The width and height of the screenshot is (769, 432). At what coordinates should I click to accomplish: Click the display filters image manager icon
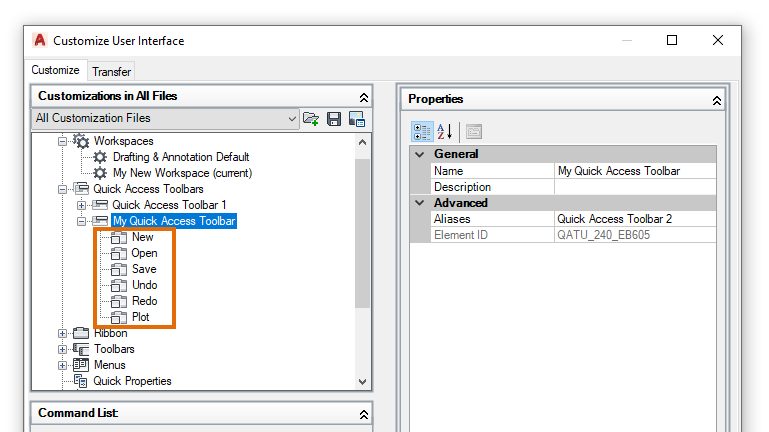click(x=357, y=119)
